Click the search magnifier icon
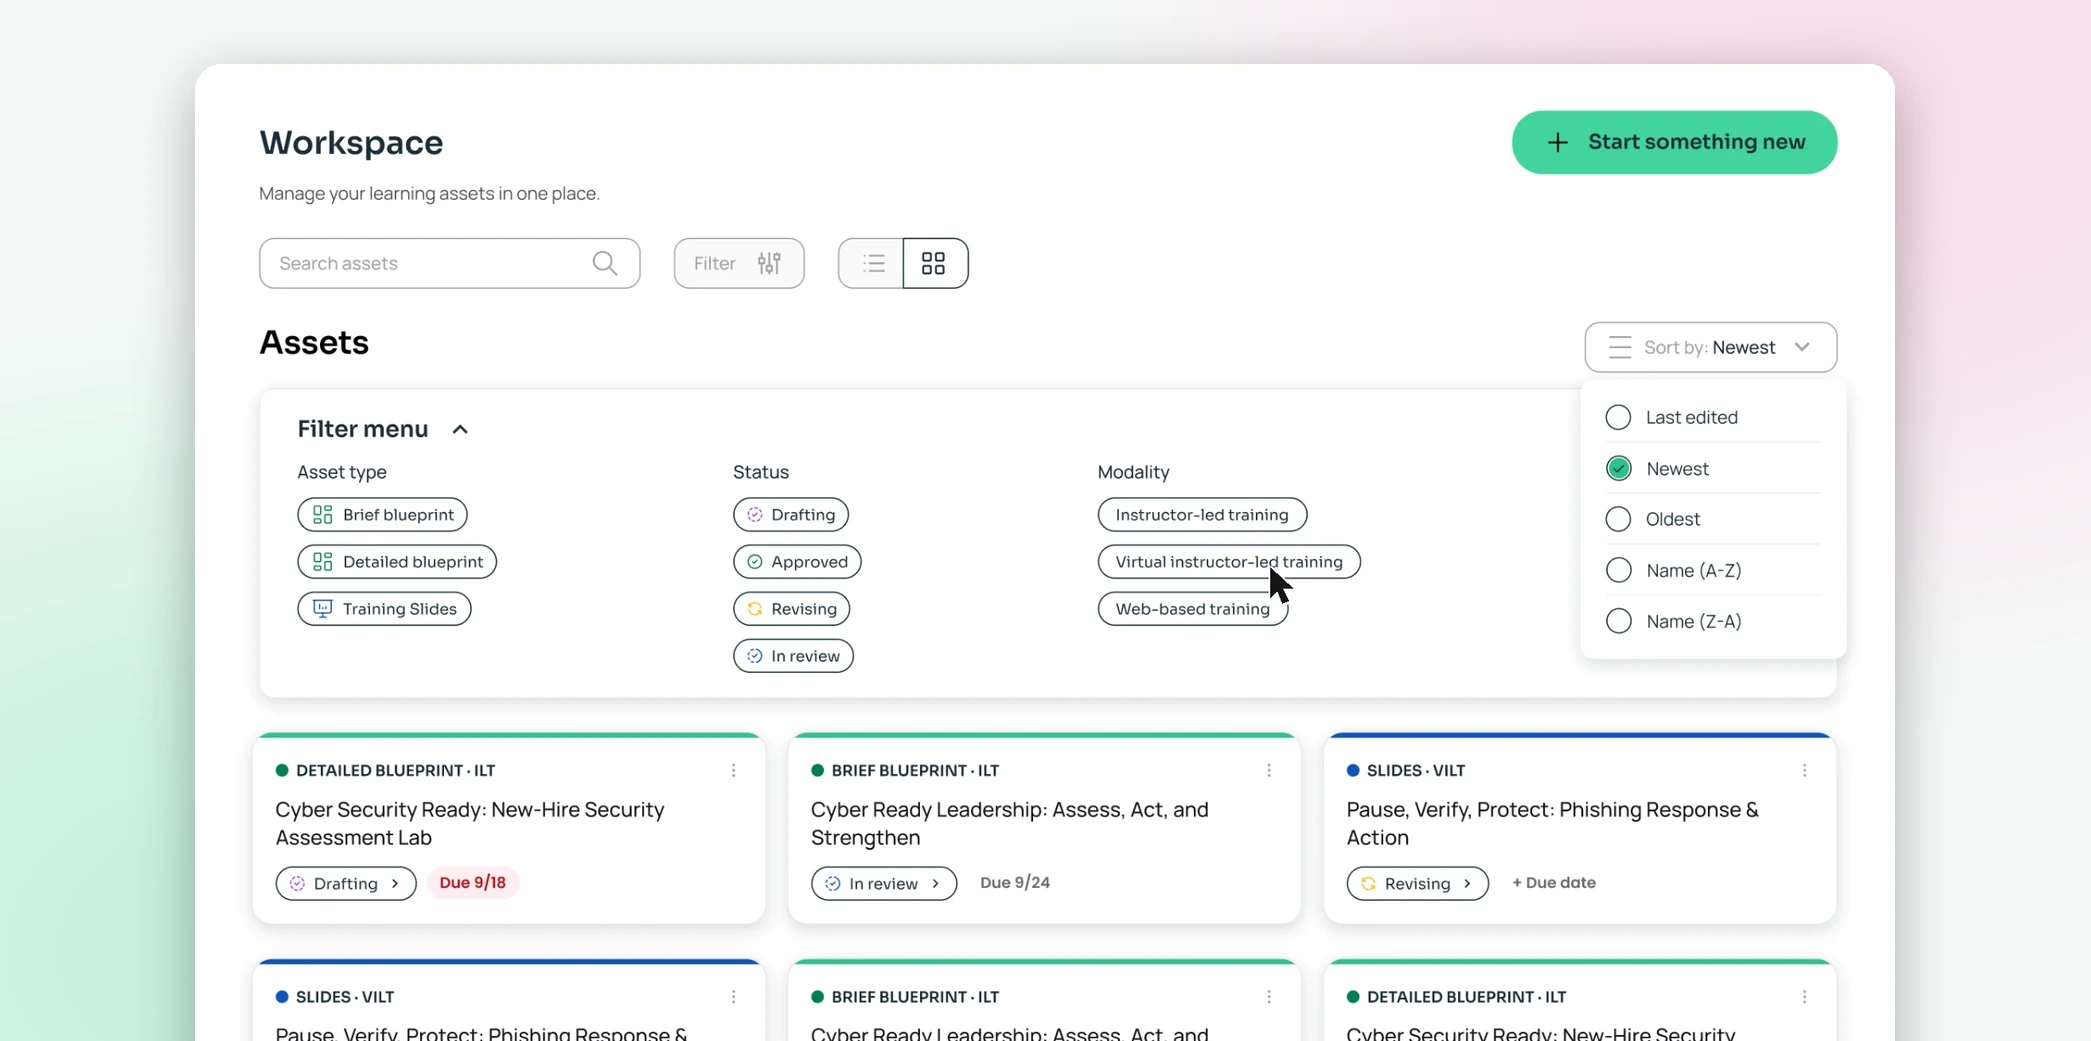 604,263
